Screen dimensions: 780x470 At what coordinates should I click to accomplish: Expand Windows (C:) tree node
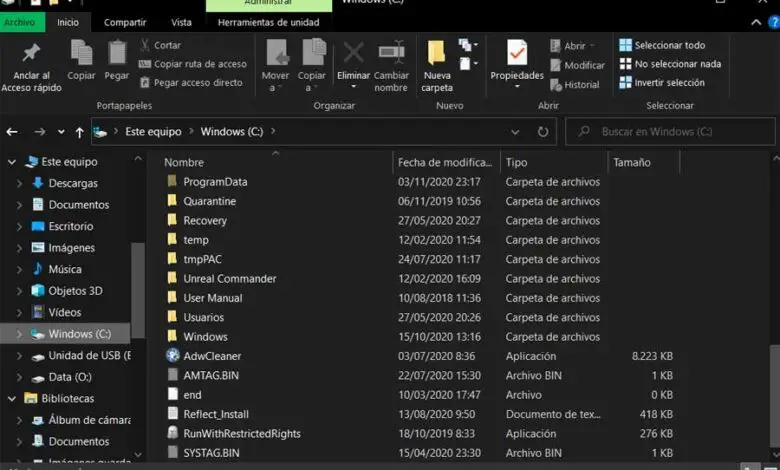click(x=19, y=334)
